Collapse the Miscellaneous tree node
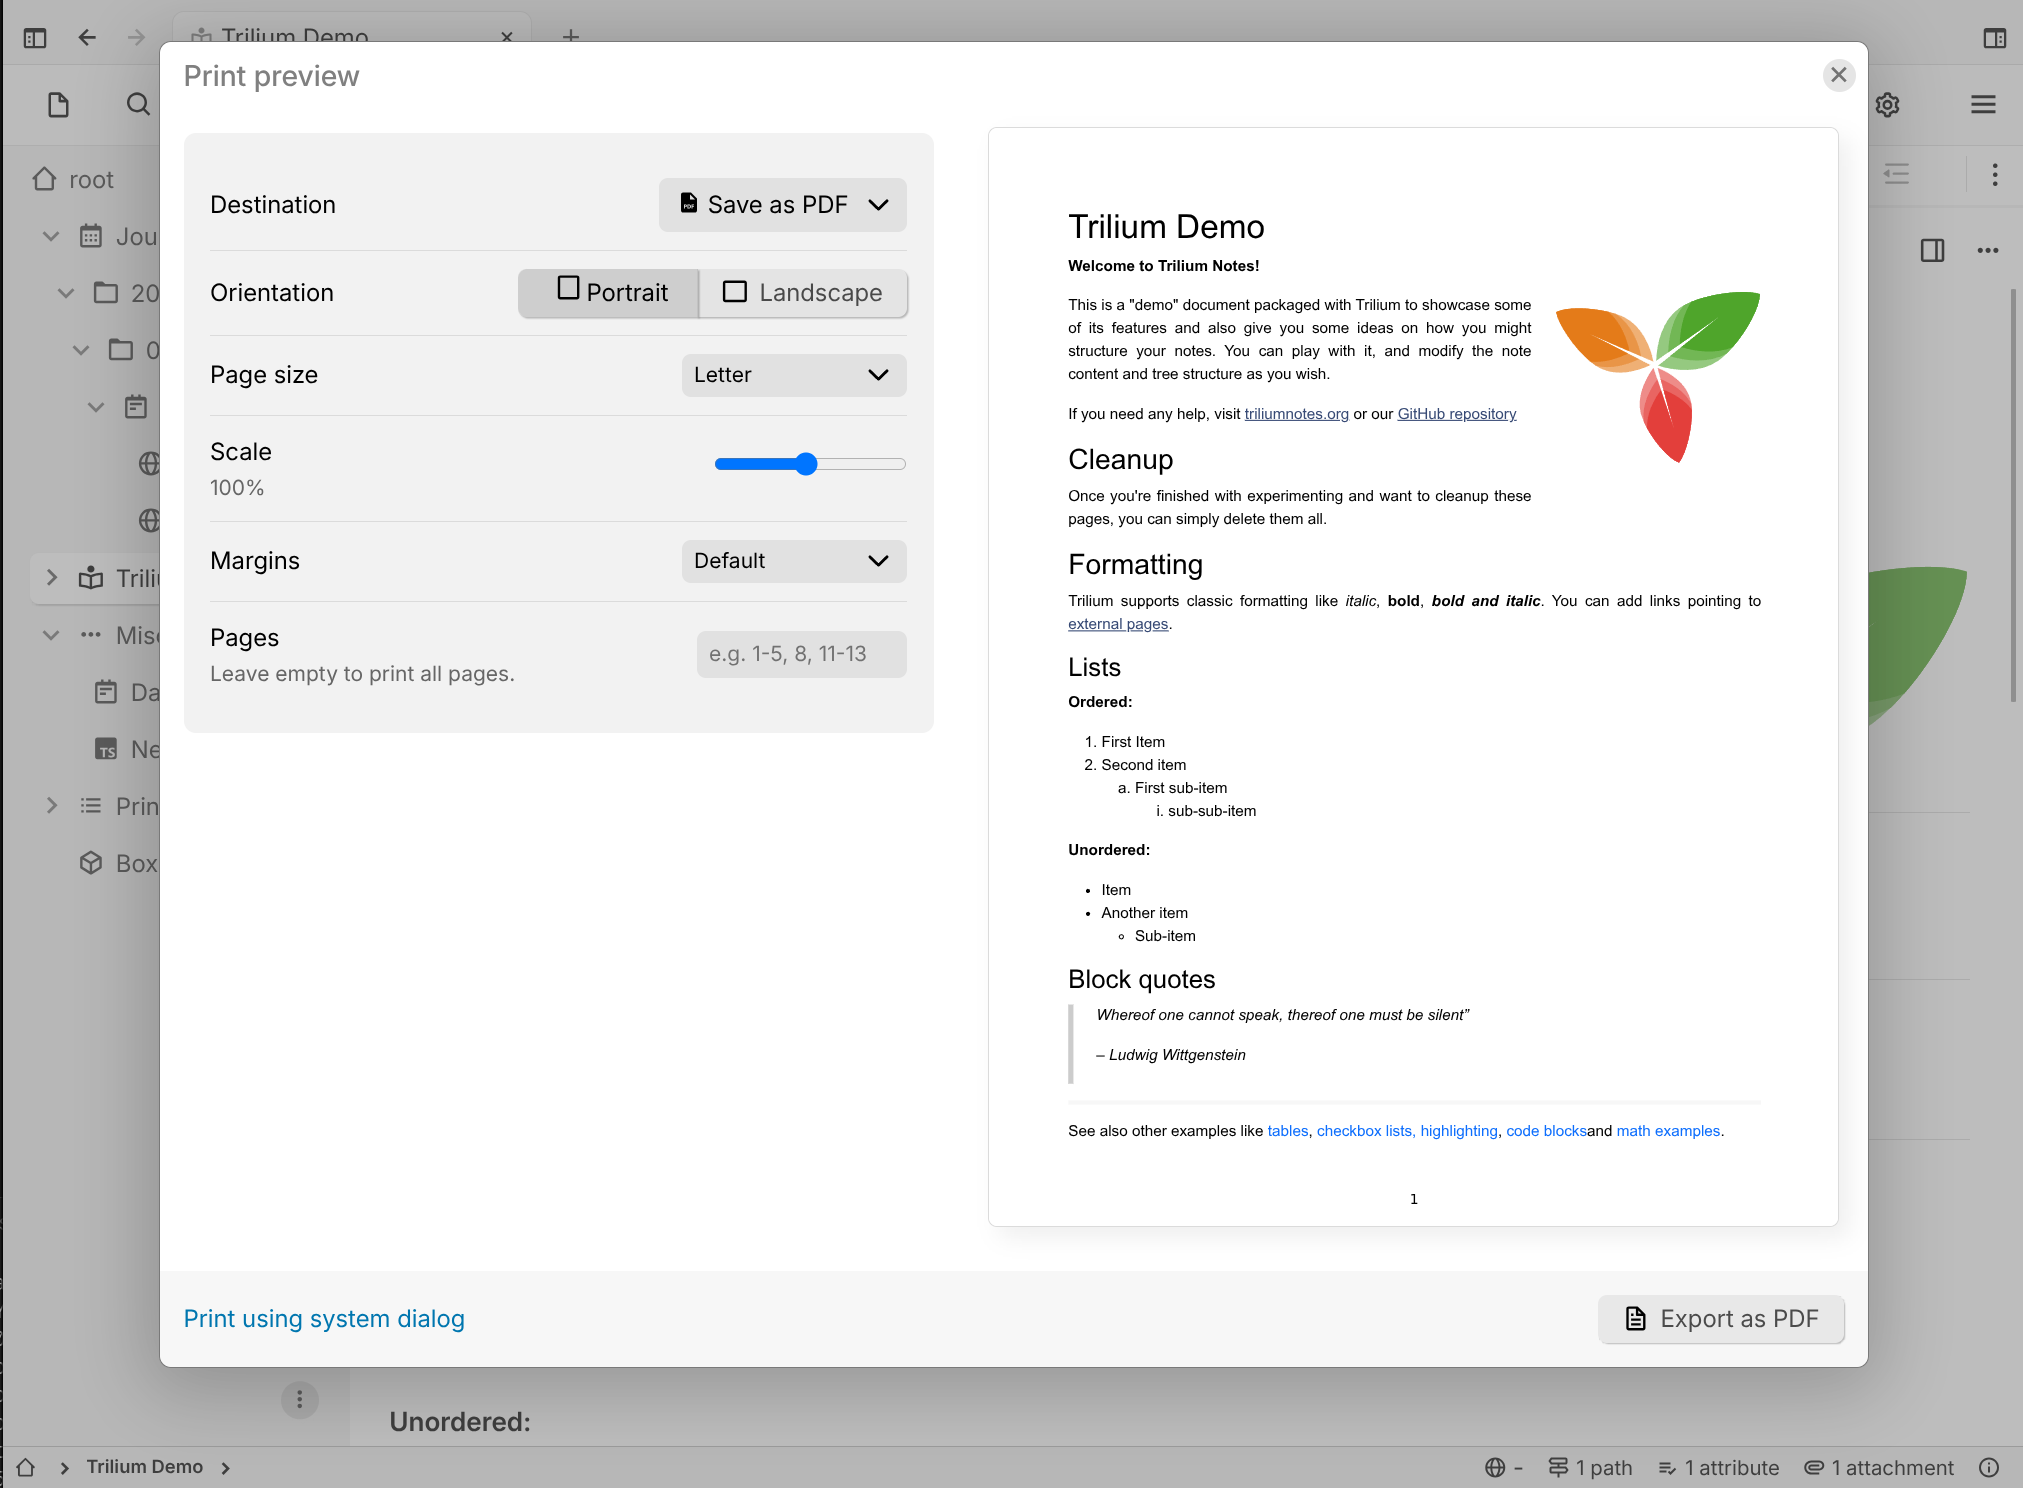This screenshot has height=1488, width=2023. [51, 635]
